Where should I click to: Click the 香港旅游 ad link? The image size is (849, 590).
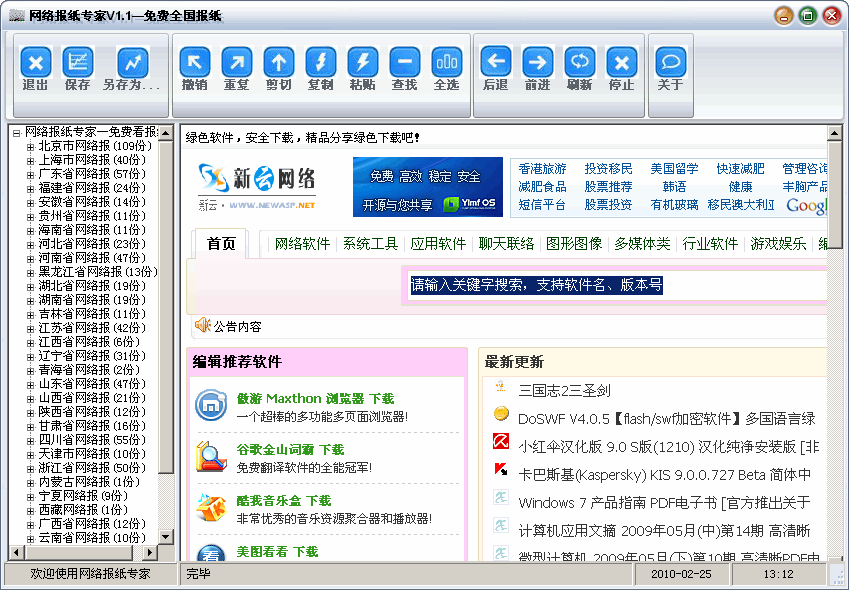pyautogui.click(x=542, y=169)
